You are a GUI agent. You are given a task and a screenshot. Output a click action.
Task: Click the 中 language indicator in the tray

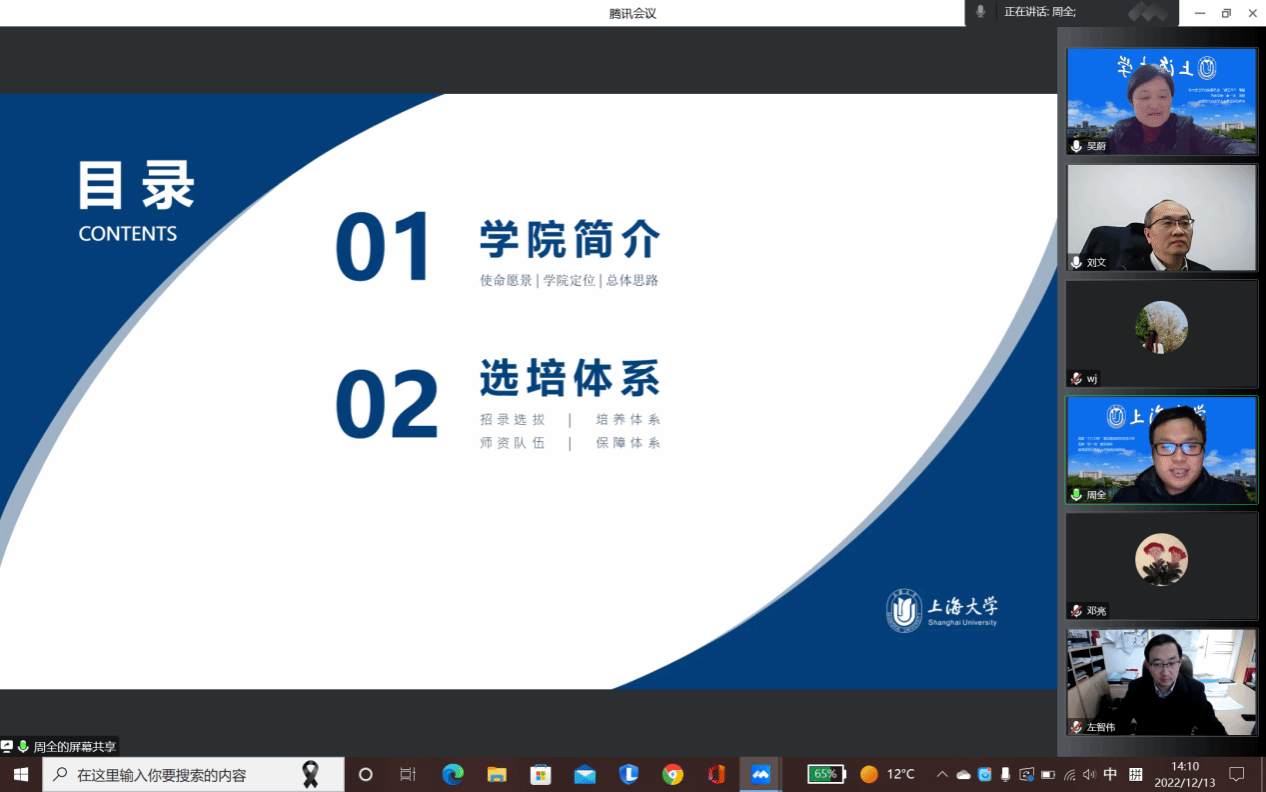(1110, 773)
